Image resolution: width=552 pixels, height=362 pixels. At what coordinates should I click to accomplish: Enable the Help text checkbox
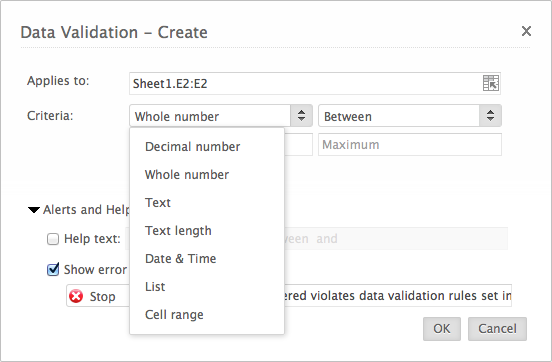[53, 239]
